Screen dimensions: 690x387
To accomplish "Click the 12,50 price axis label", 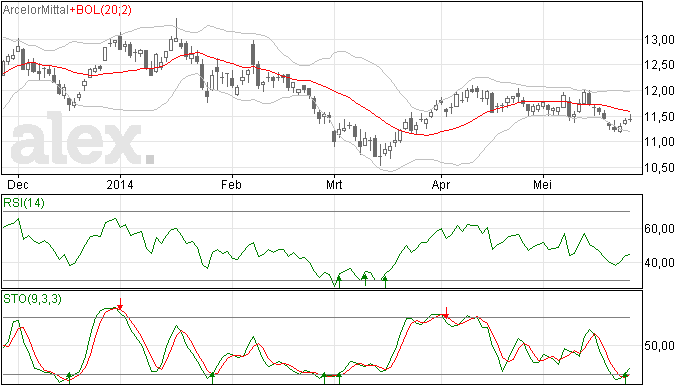I will [x=659, y=65].
